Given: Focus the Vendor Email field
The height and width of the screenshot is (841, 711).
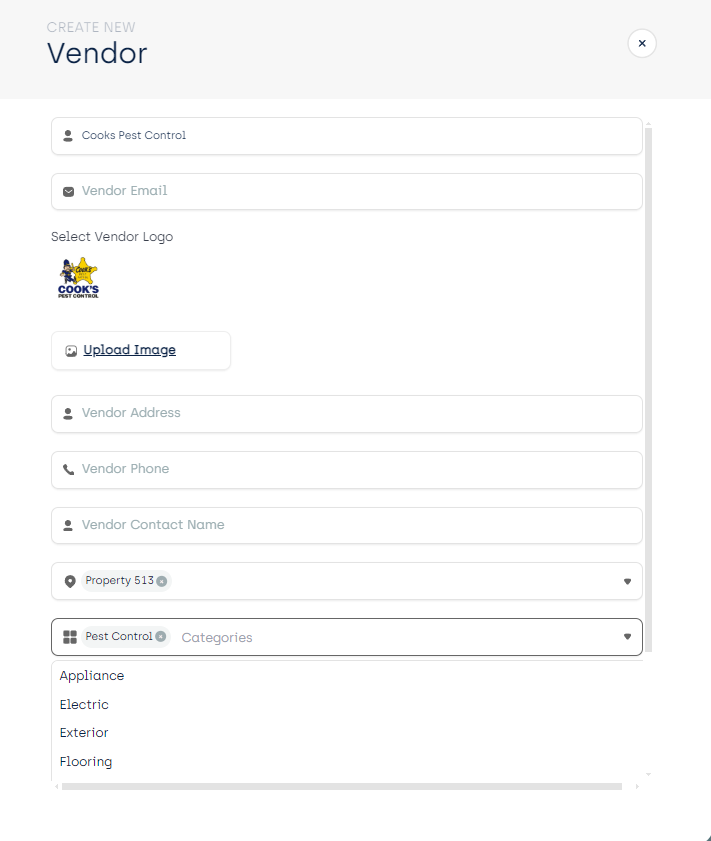Looking at the screenshot, I should pyautogui.click(x=347, y=191).
